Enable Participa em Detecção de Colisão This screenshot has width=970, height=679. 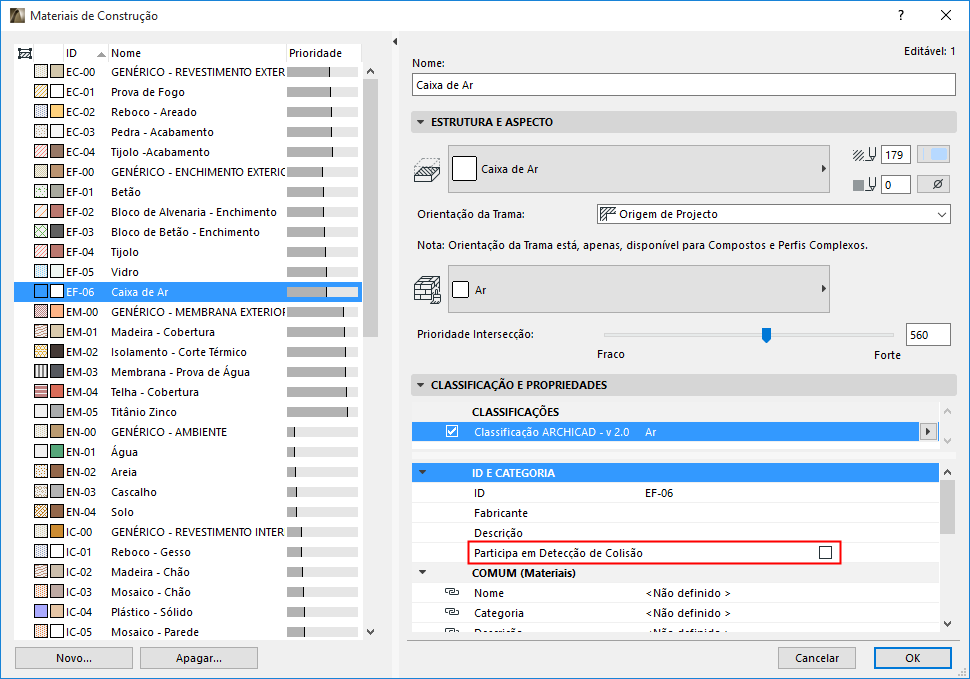click(826, 552)
